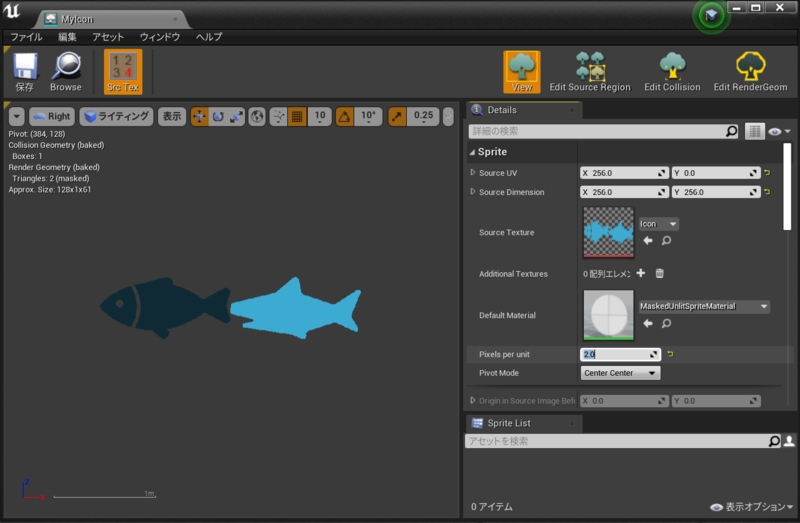Open rotation snap 10° dropdown
The image size is (800, 523).
(368, 116)
